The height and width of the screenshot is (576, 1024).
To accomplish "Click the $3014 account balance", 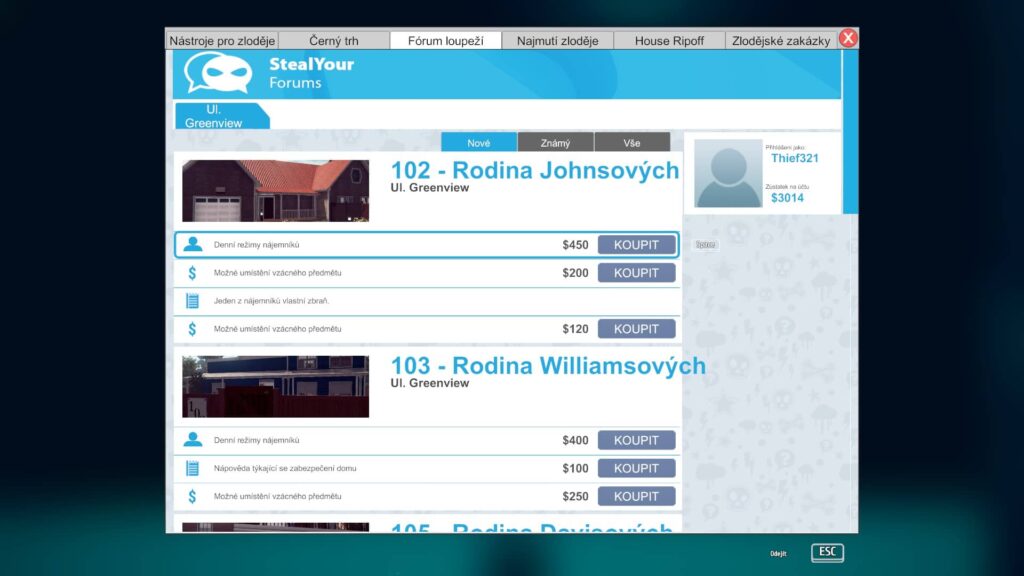I will [787, 198].
